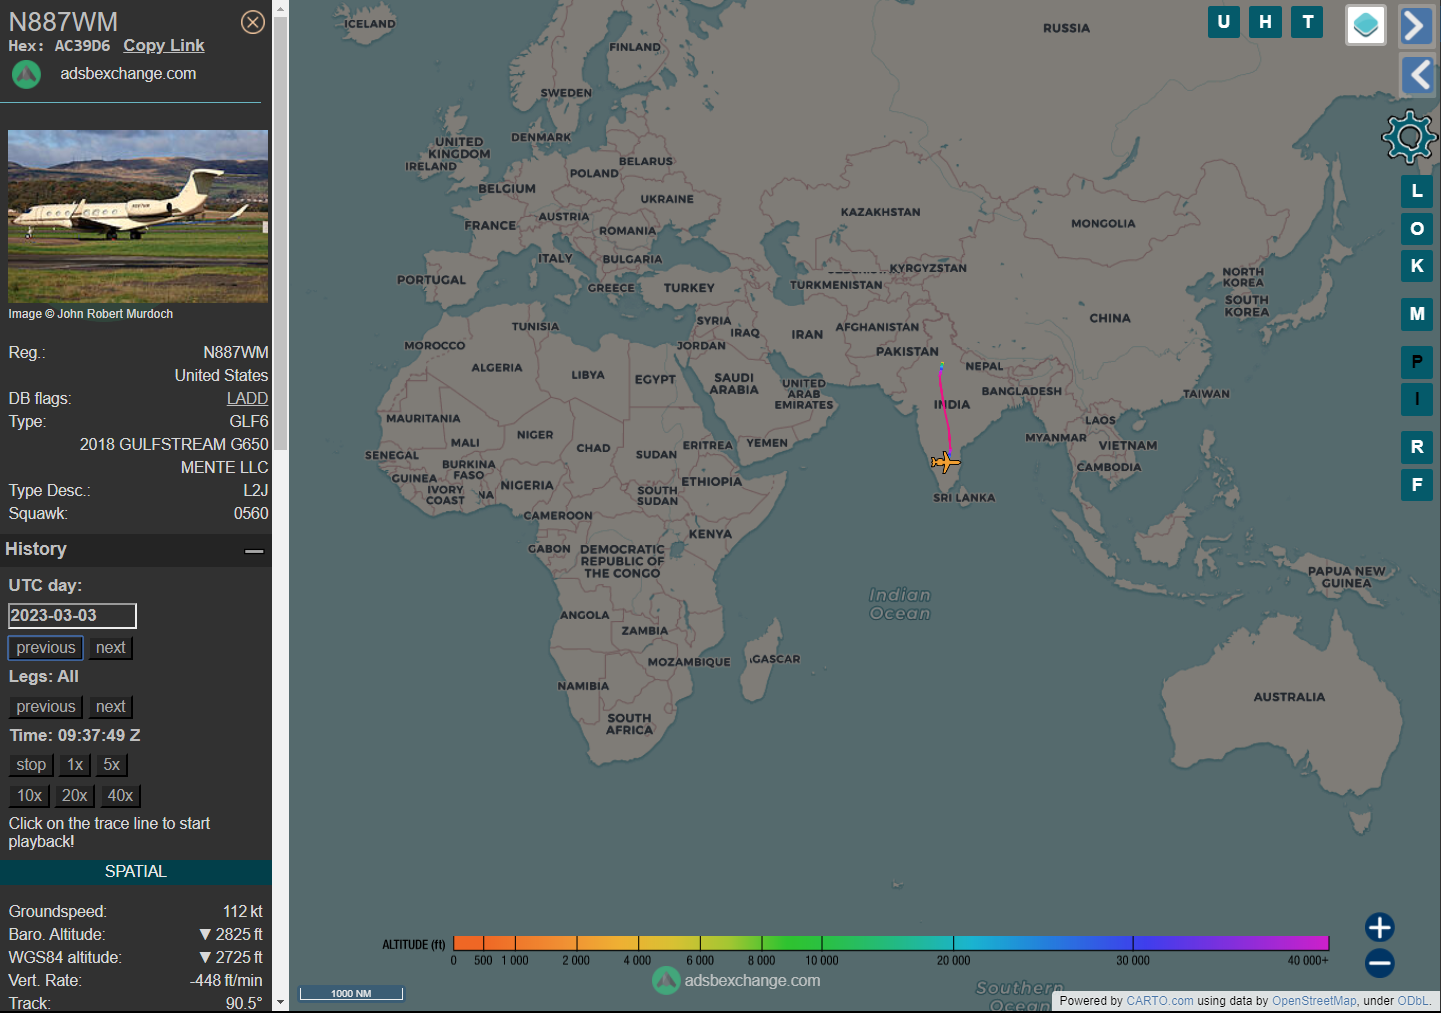The image size is (1441, 1013).
Task: Stop the trace playback
Action: click(x=31, y=765)
